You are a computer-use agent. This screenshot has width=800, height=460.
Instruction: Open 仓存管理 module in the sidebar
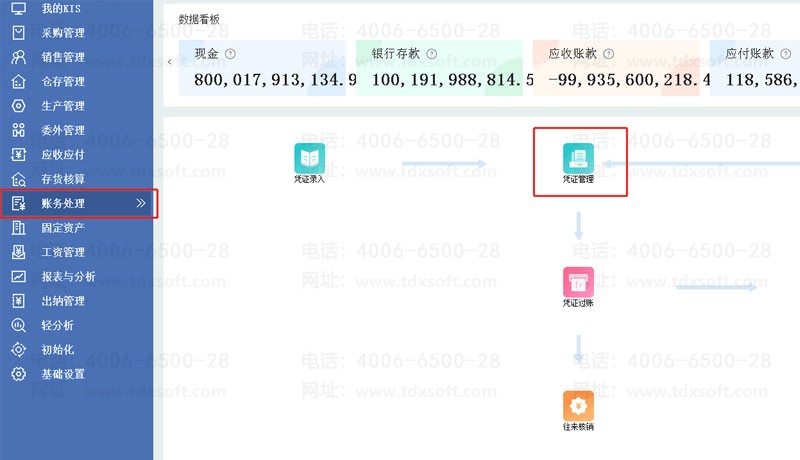pos(62,81)
